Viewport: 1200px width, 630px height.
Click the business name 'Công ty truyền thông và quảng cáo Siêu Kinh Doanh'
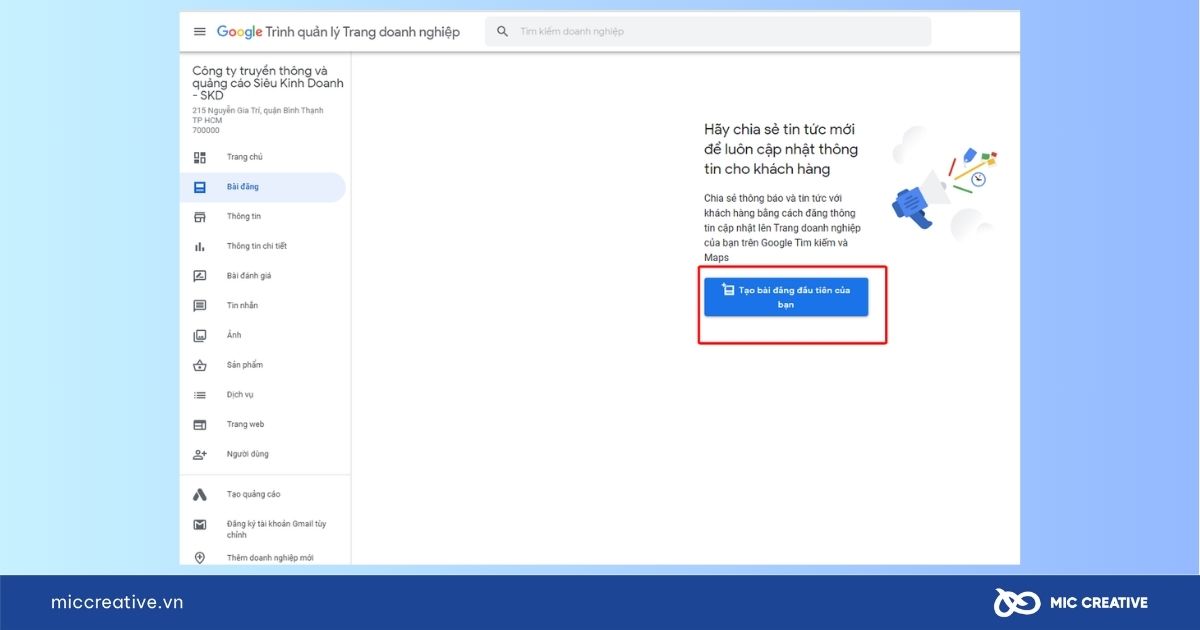268,83
